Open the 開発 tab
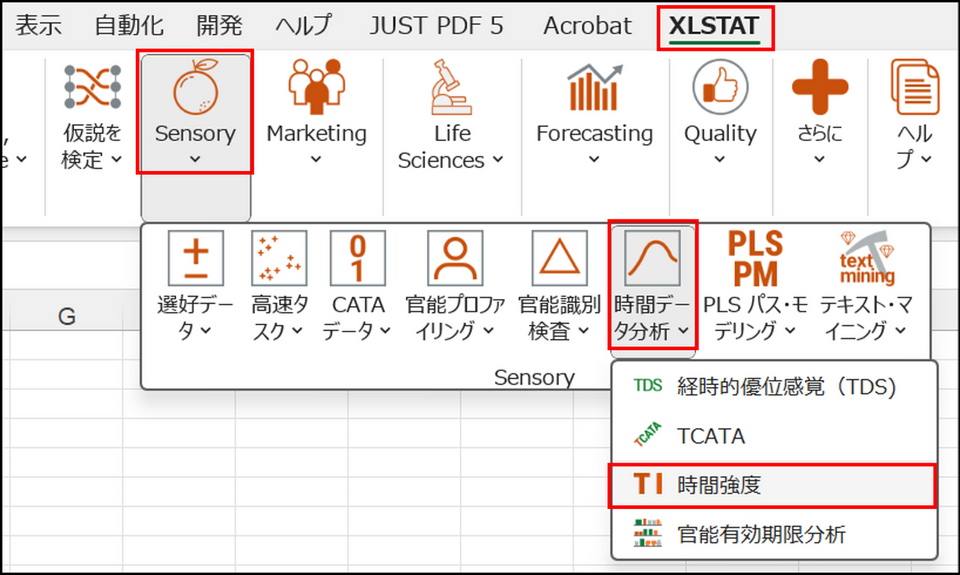960x575 pixels. 219,26
